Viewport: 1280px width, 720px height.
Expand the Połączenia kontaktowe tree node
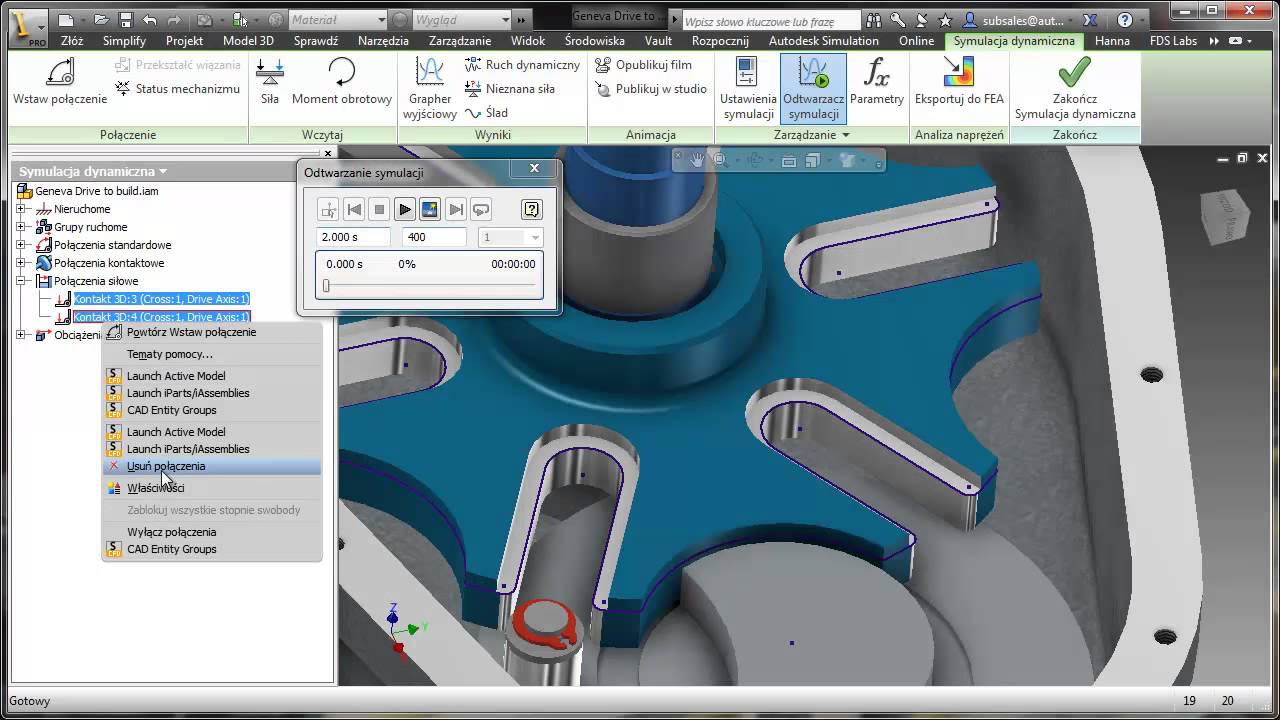(x=21, y=263)
